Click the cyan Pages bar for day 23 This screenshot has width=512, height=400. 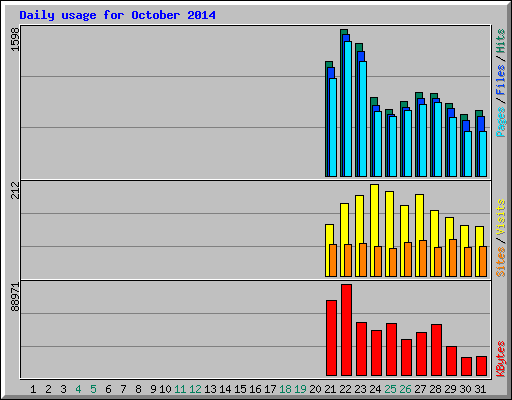[x=363, y=119]
